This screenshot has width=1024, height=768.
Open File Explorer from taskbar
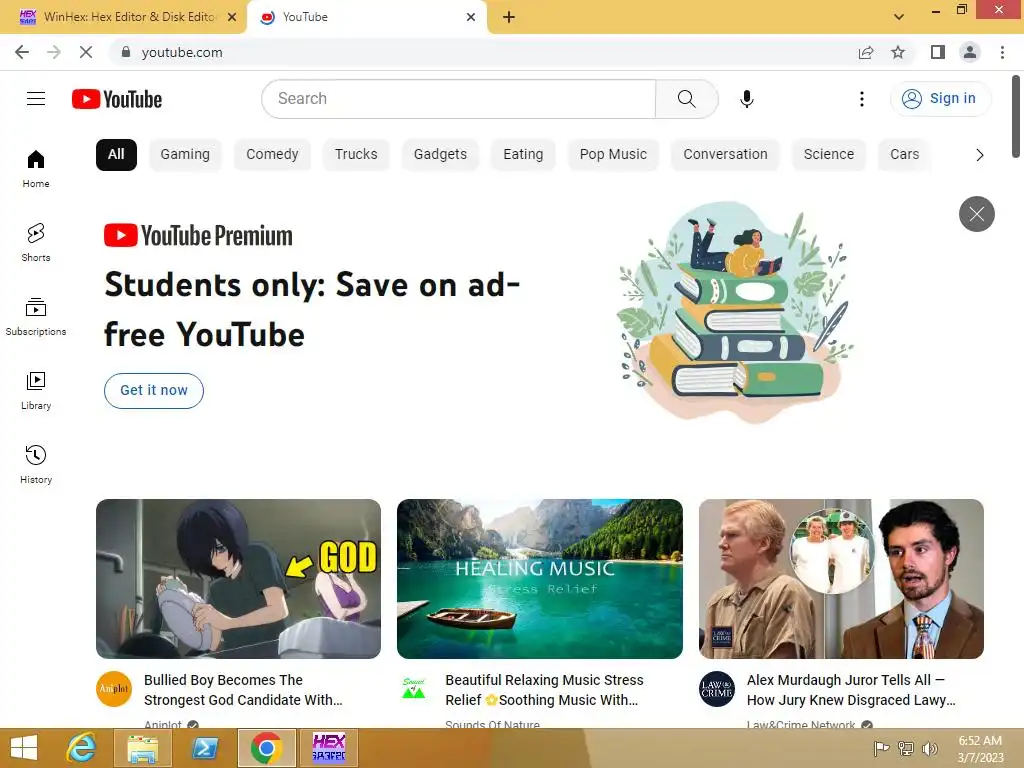pos(143,748)
